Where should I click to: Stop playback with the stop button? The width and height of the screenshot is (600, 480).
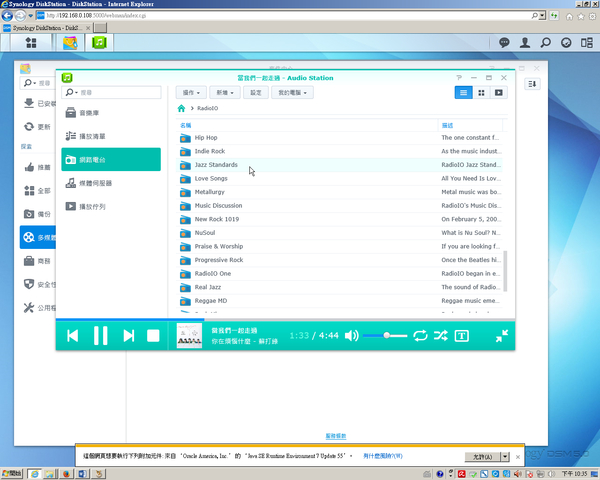154,336
